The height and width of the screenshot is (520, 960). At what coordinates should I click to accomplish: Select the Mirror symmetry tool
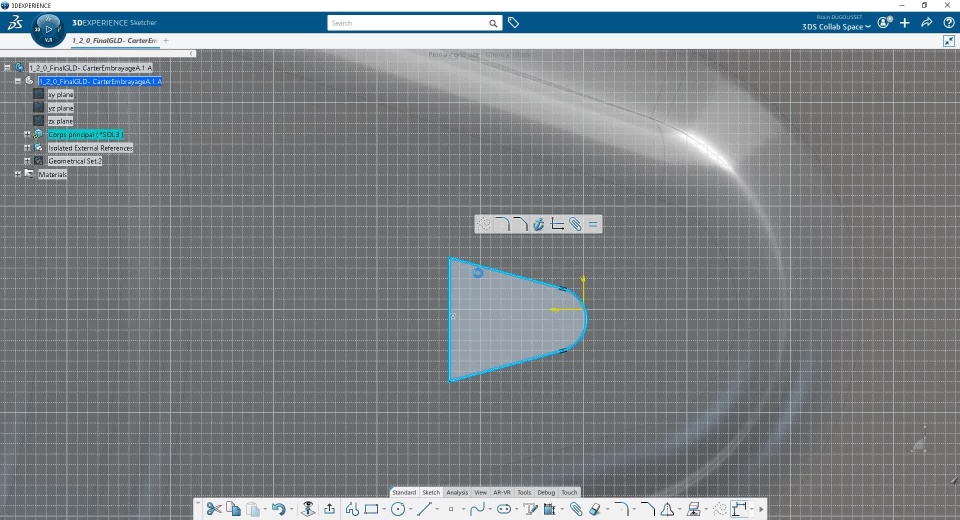point(667,509)
